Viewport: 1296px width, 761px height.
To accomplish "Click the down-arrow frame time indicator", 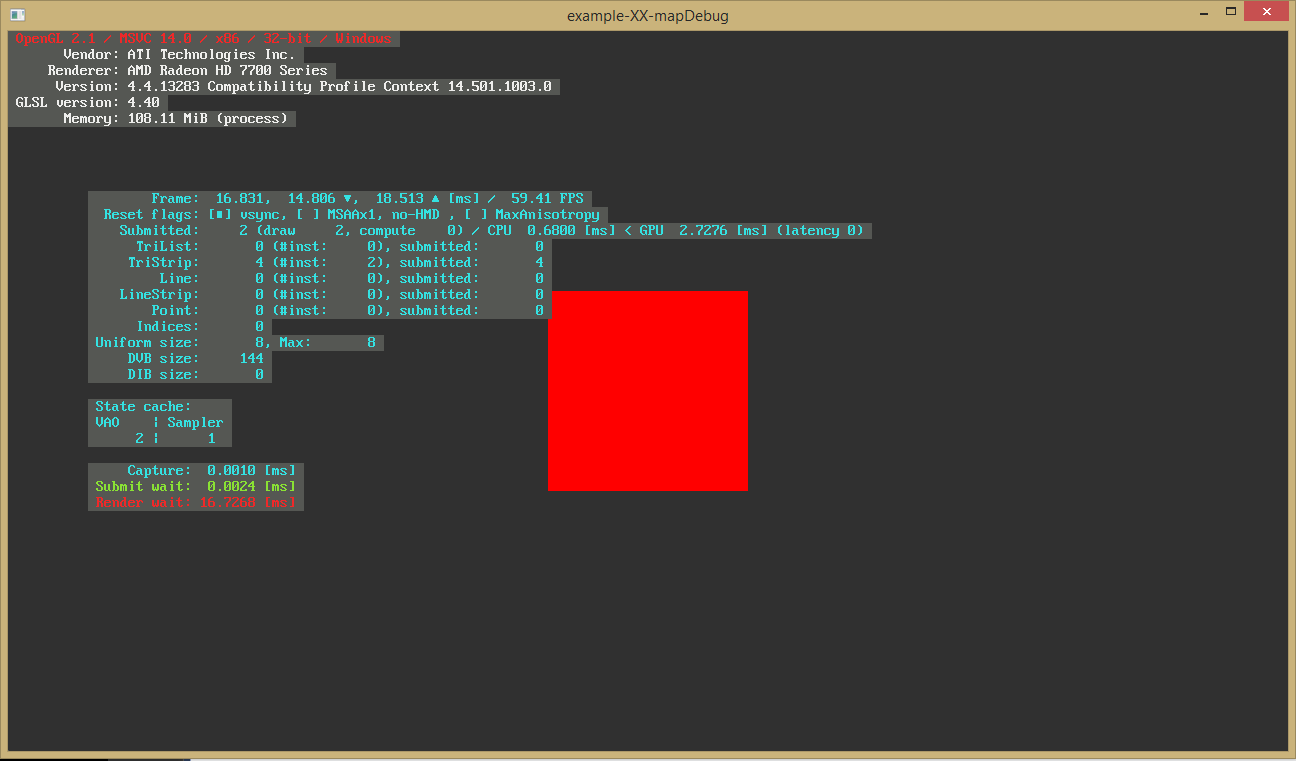I will [x=346, y=198].
